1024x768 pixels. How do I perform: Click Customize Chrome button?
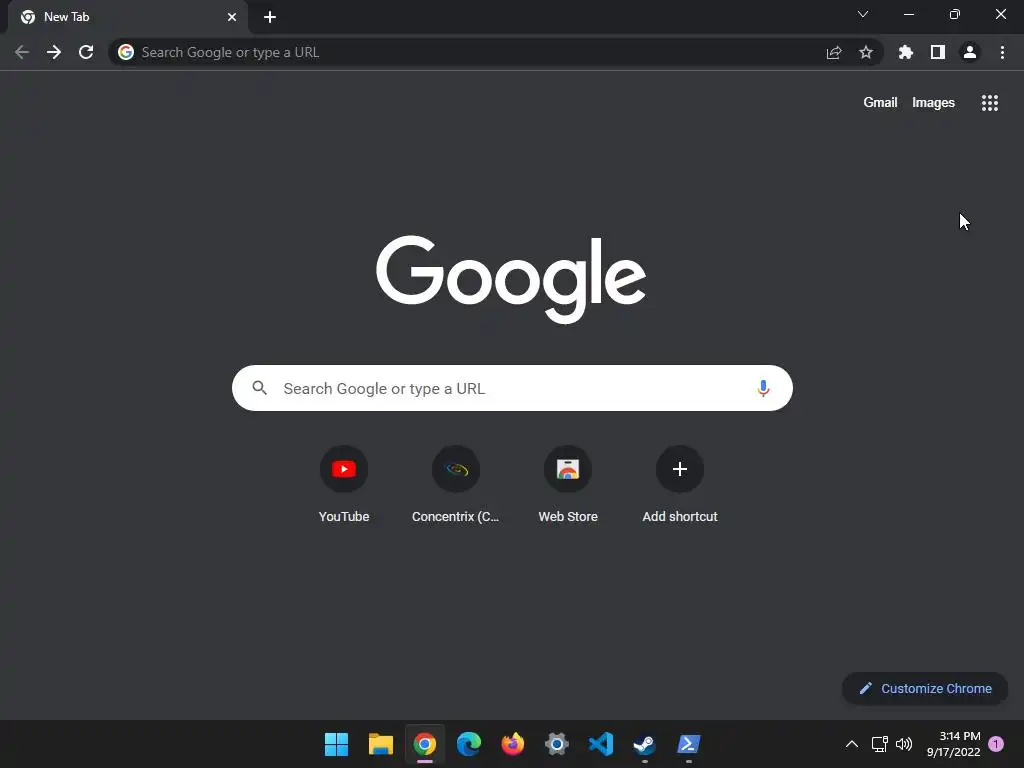click(925, 688)
